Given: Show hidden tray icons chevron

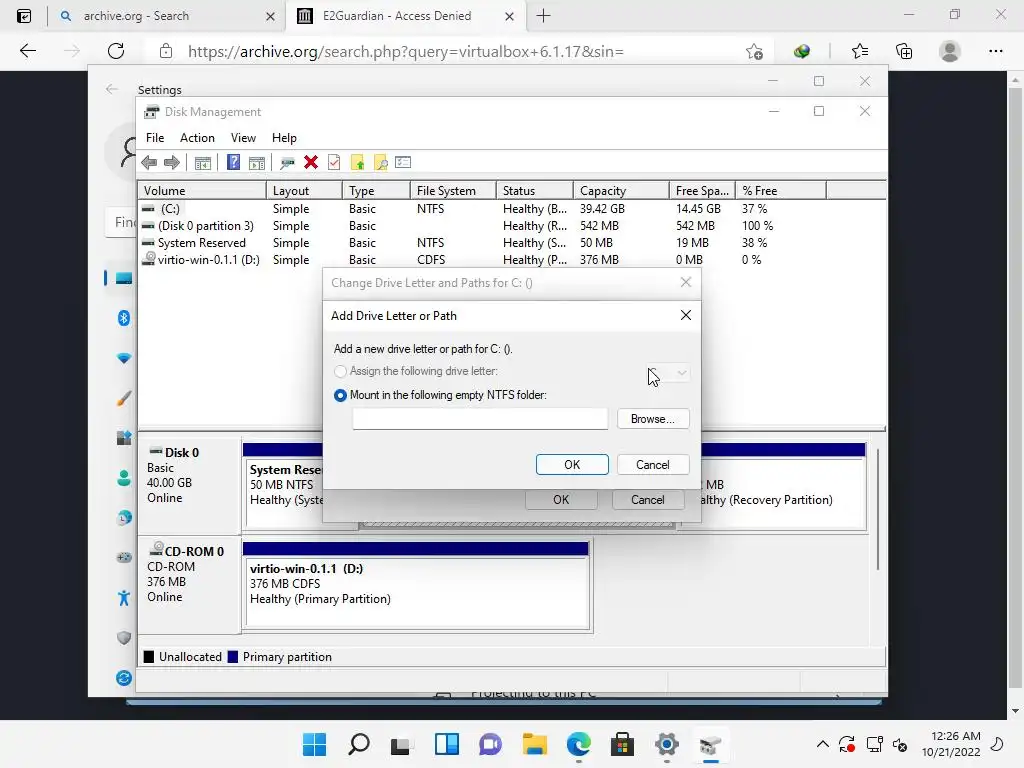Looking at the screenshot, I should [x=823, y=744].
